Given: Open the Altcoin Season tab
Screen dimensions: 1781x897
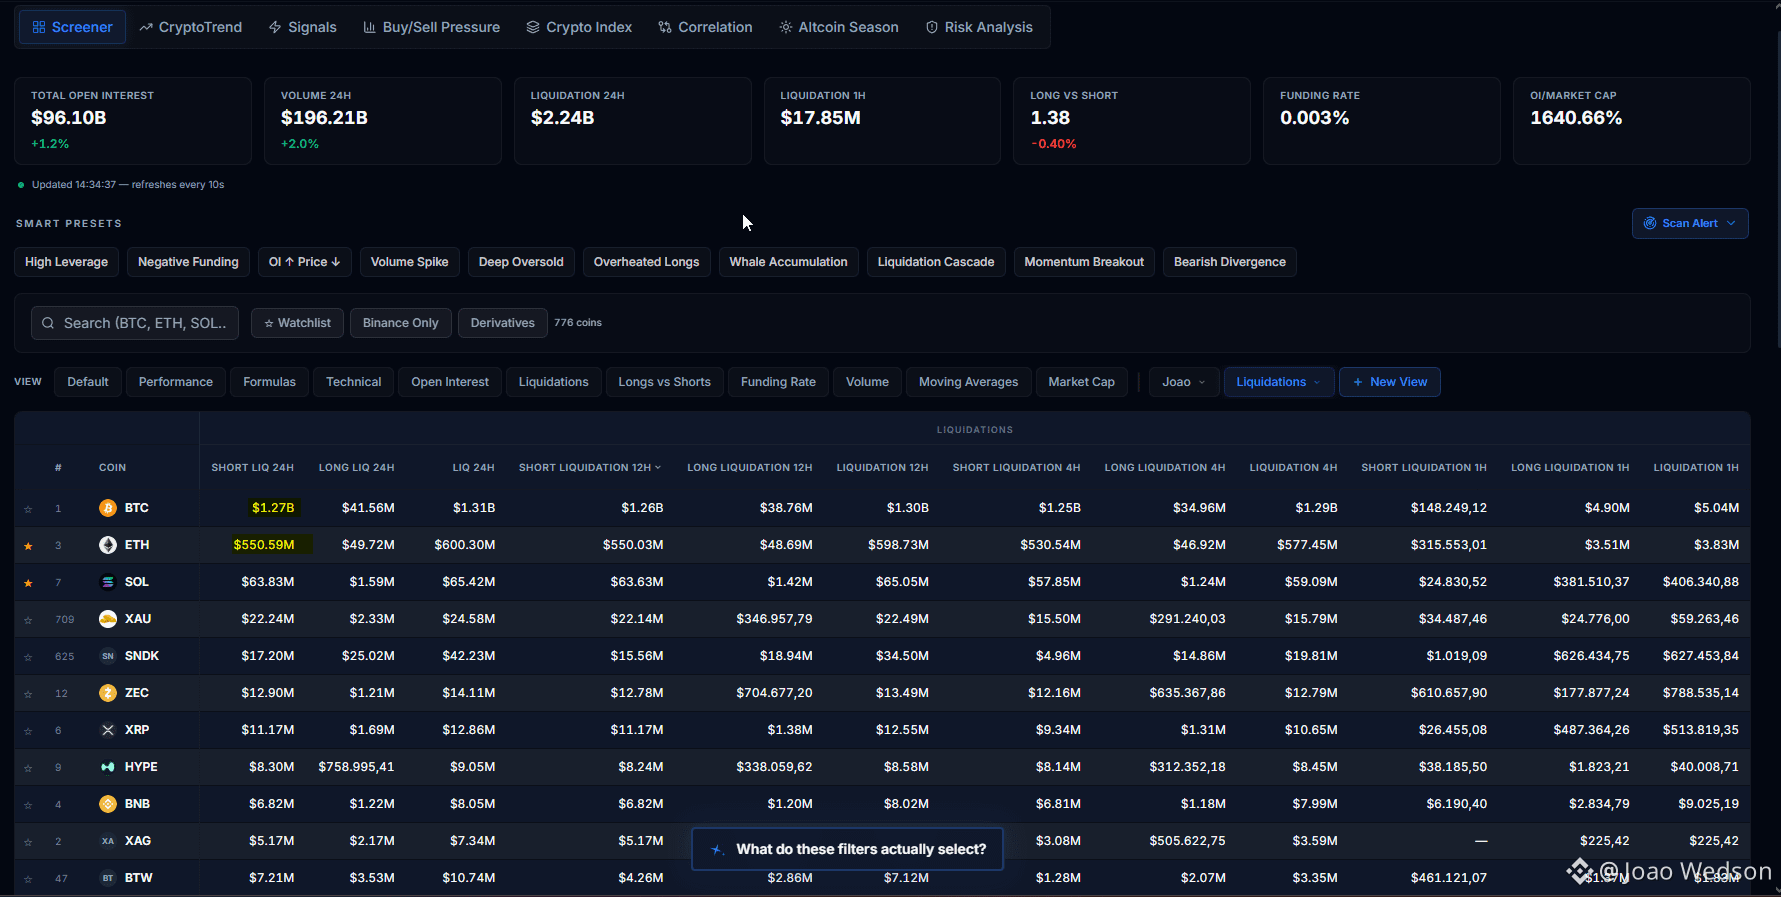Looking at the screenshot, I should pos(838,27).
